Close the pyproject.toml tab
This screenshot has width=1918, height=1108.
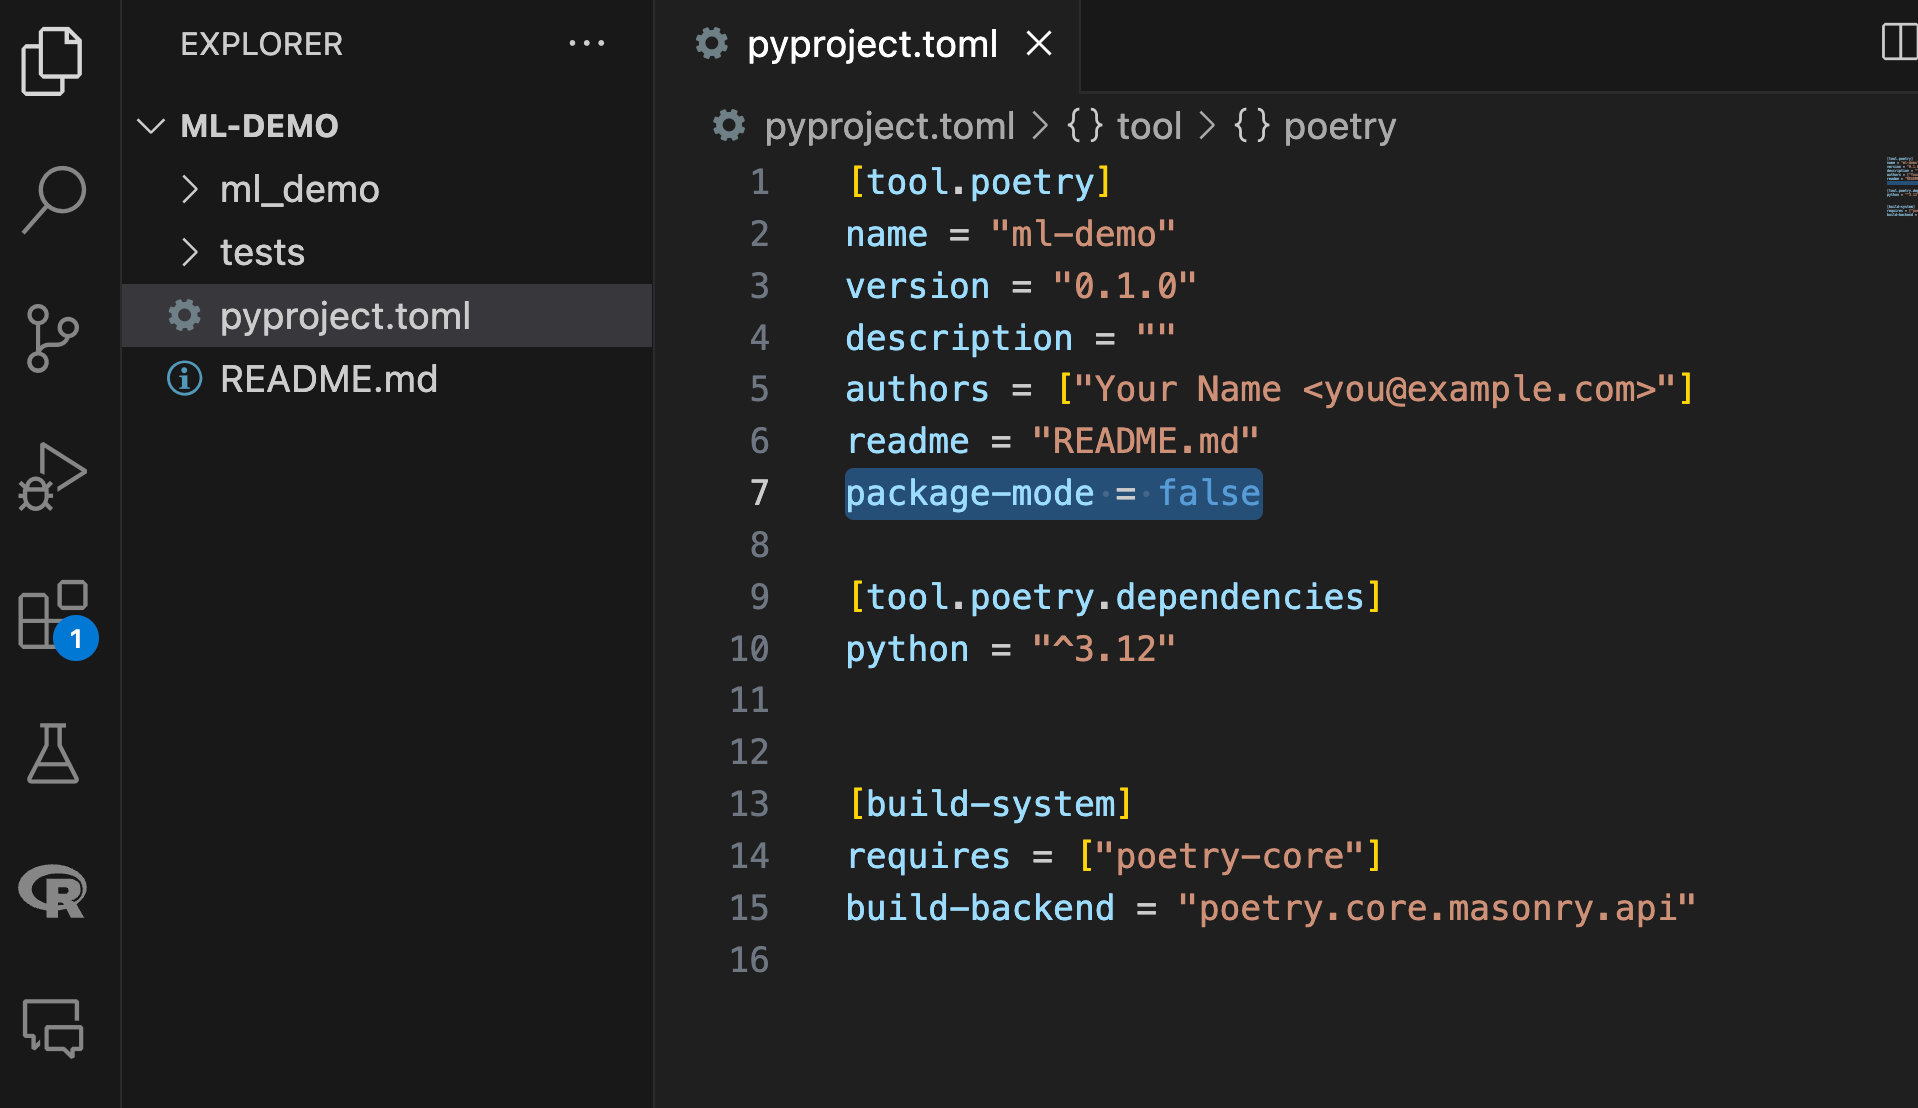click(1039, 44)
